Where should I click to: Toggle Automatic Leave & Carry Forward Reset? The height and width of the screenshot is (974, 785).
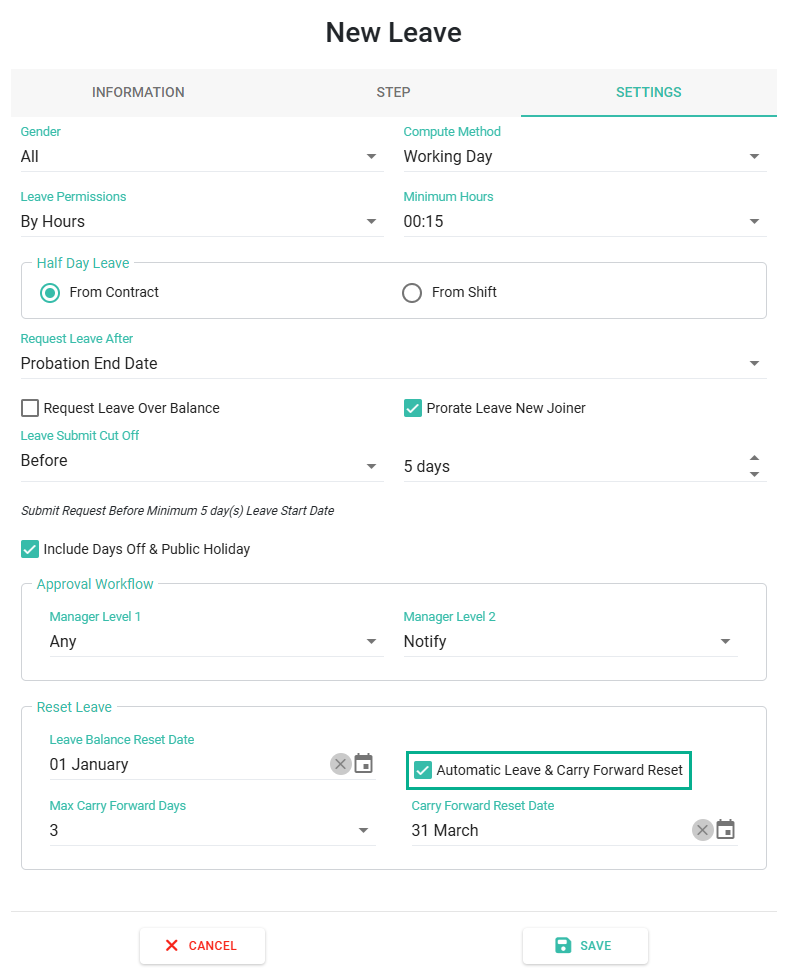423,770
